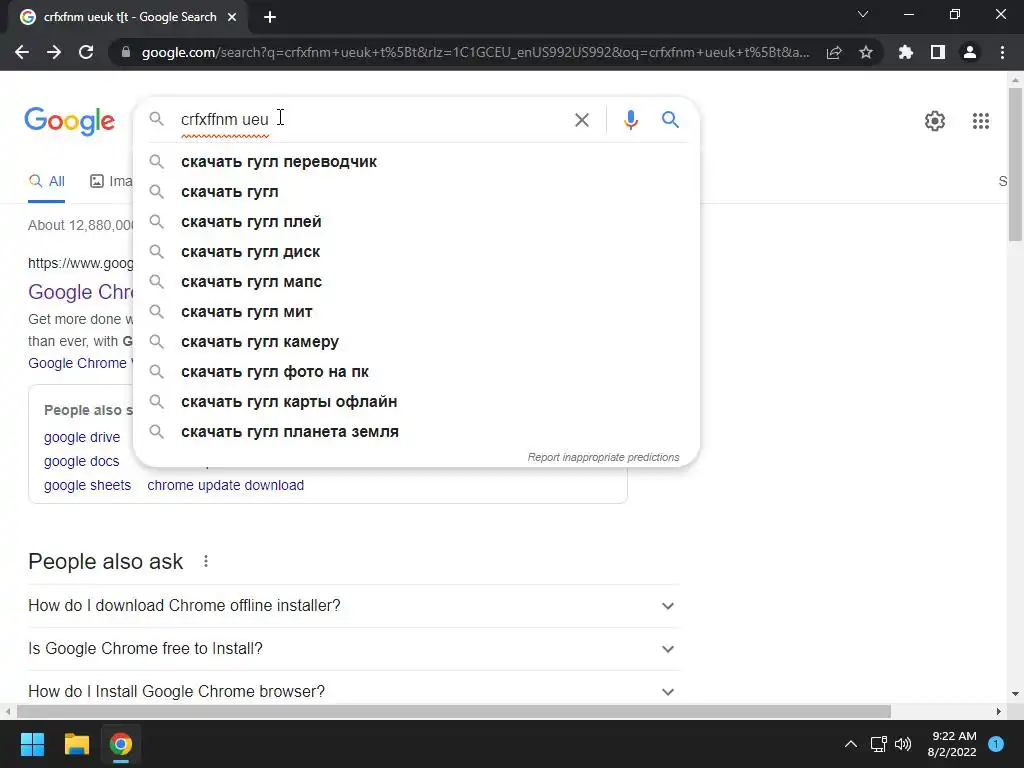Toggle the browser side panel icon

(938, 52)
